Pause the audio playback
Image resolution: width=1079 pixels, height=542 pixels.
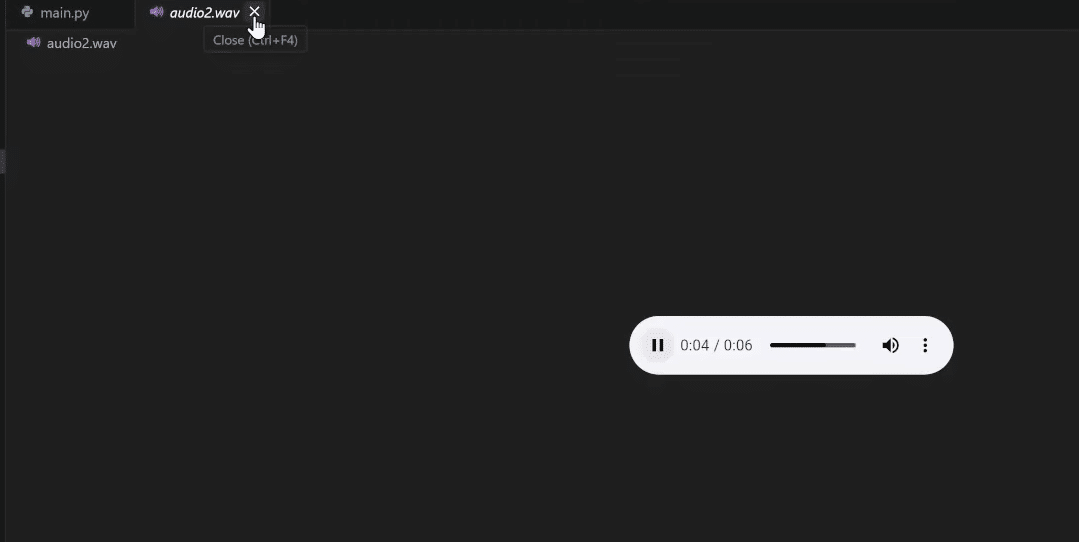point(657,345)
